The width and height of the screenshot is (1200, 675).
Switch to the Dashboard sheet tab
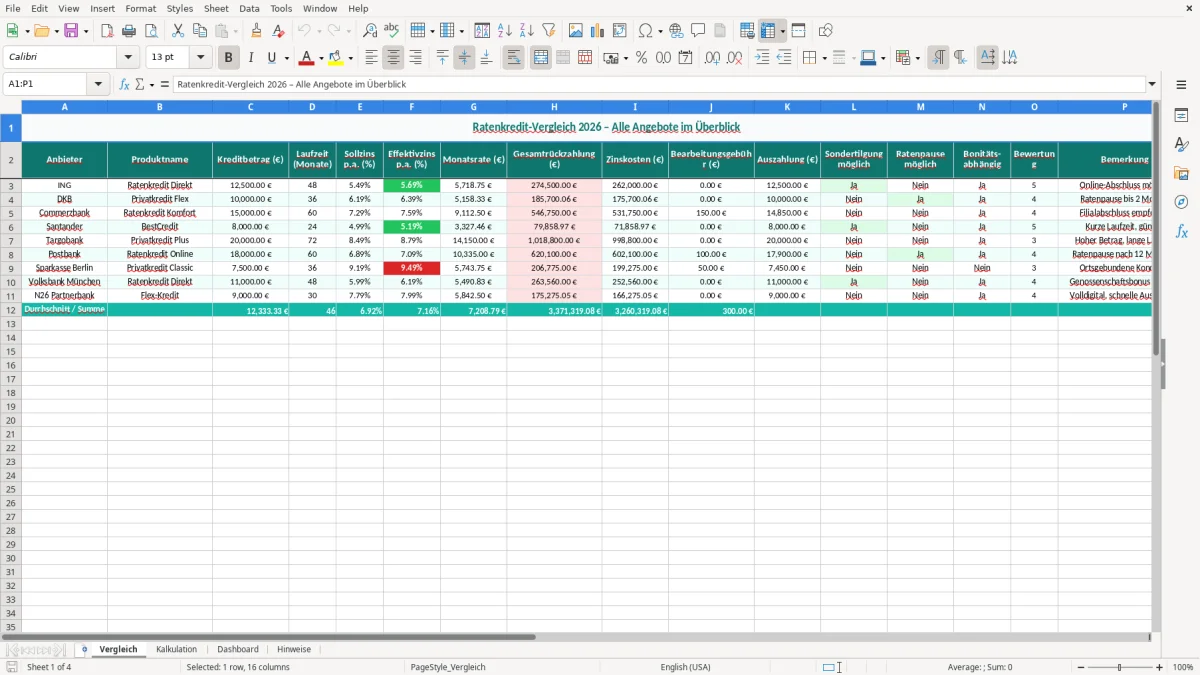click(x=238, y=649)
